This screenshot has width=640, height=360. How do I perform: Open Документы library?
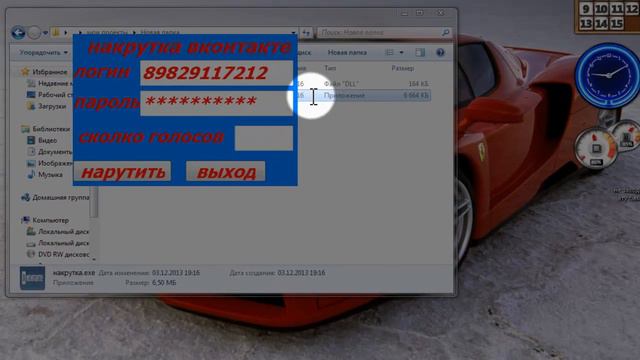[49, 152]
